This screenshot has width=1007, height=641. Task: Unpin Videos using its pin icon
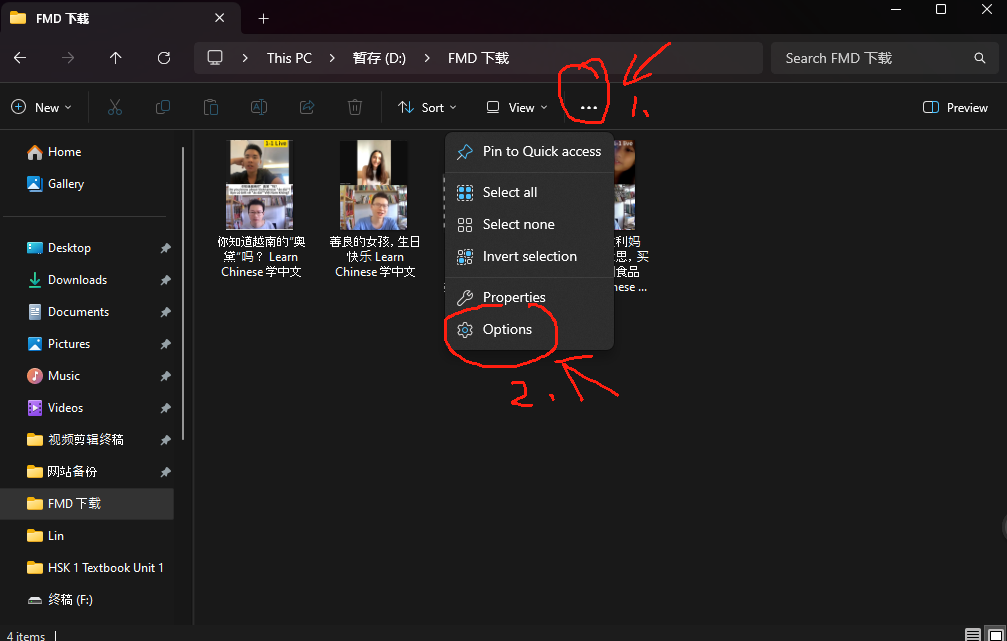165,408
